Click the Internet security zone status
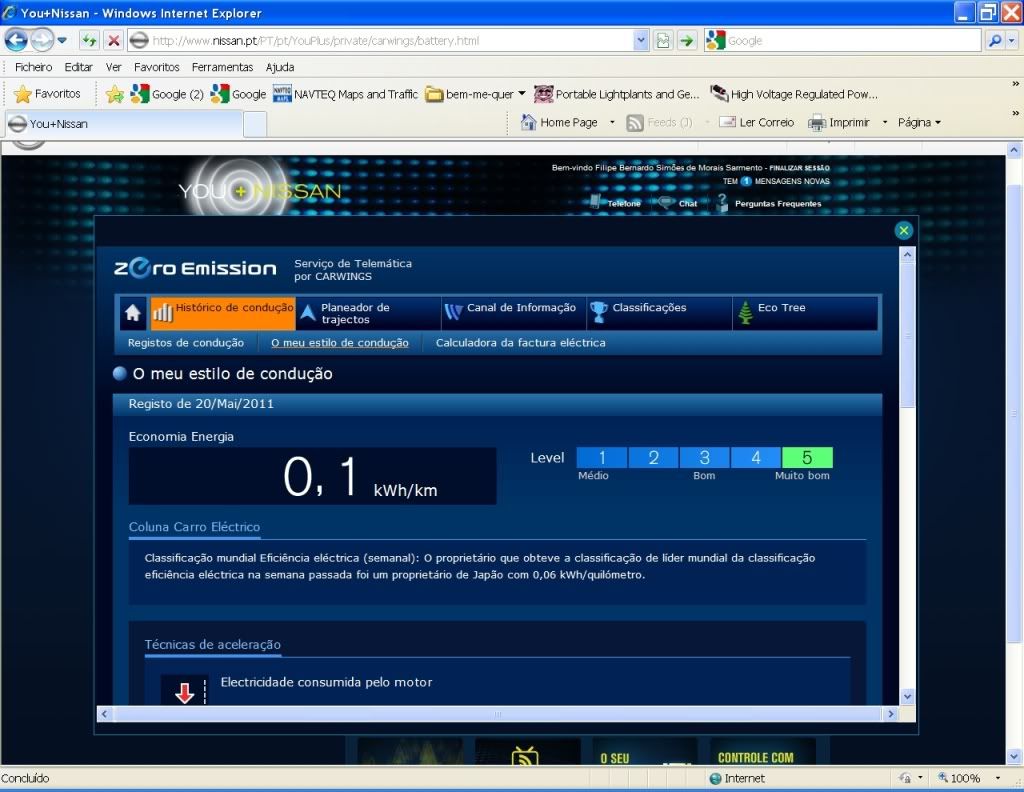The image size is (1024, 792). pyautogui.click(x=737, y=778)
